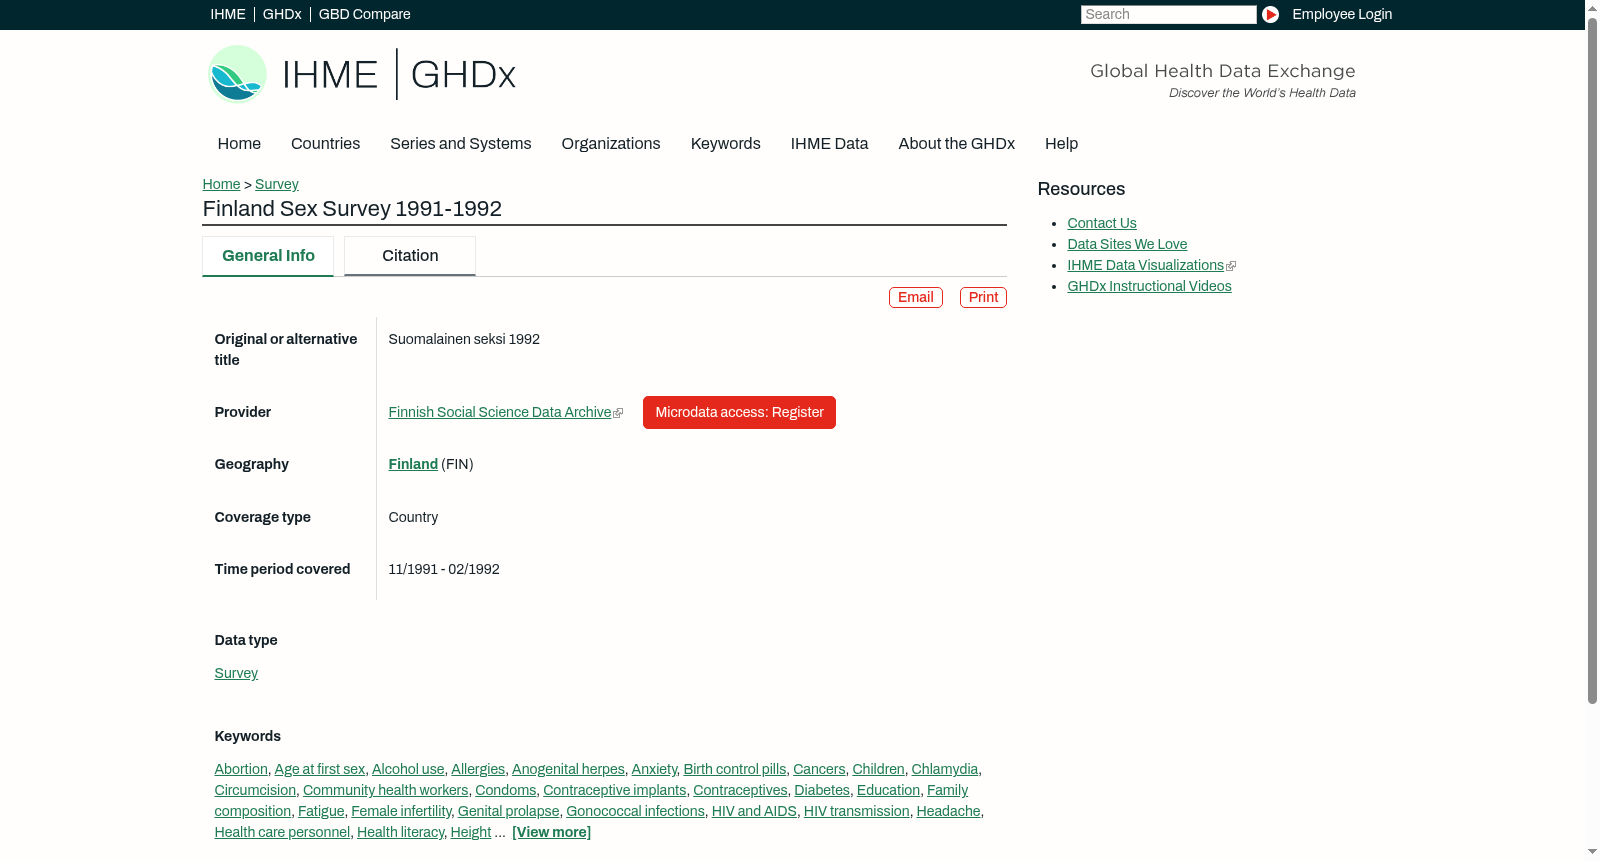1600x861 pixels.
Task: Open Series and Systems menu
Action: click(460, 144)
